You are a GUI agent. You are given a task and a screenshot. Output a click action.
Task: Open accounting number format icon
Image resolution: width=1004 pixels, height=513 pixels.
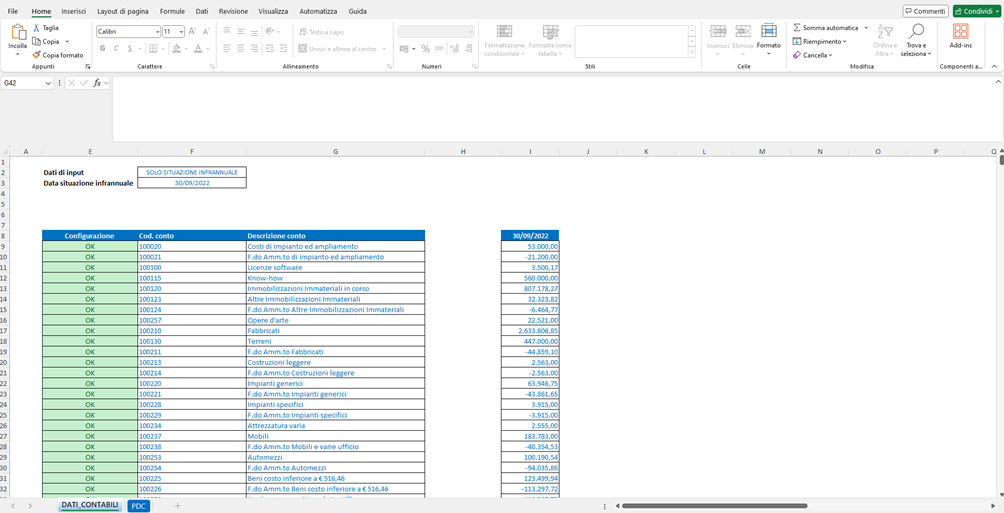coord(404,49)
